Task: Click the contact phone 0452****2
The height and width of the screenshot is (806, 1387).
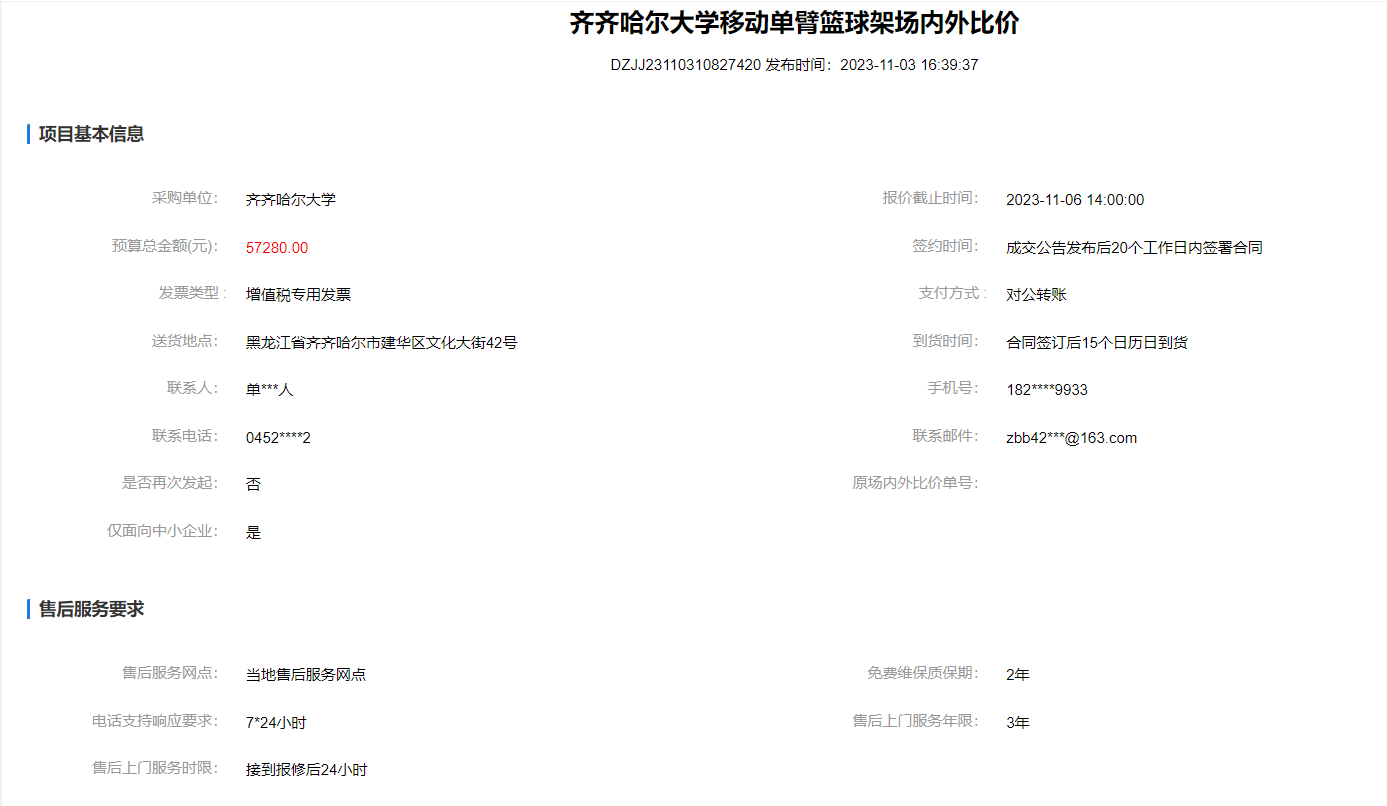Action: point(278,438)
